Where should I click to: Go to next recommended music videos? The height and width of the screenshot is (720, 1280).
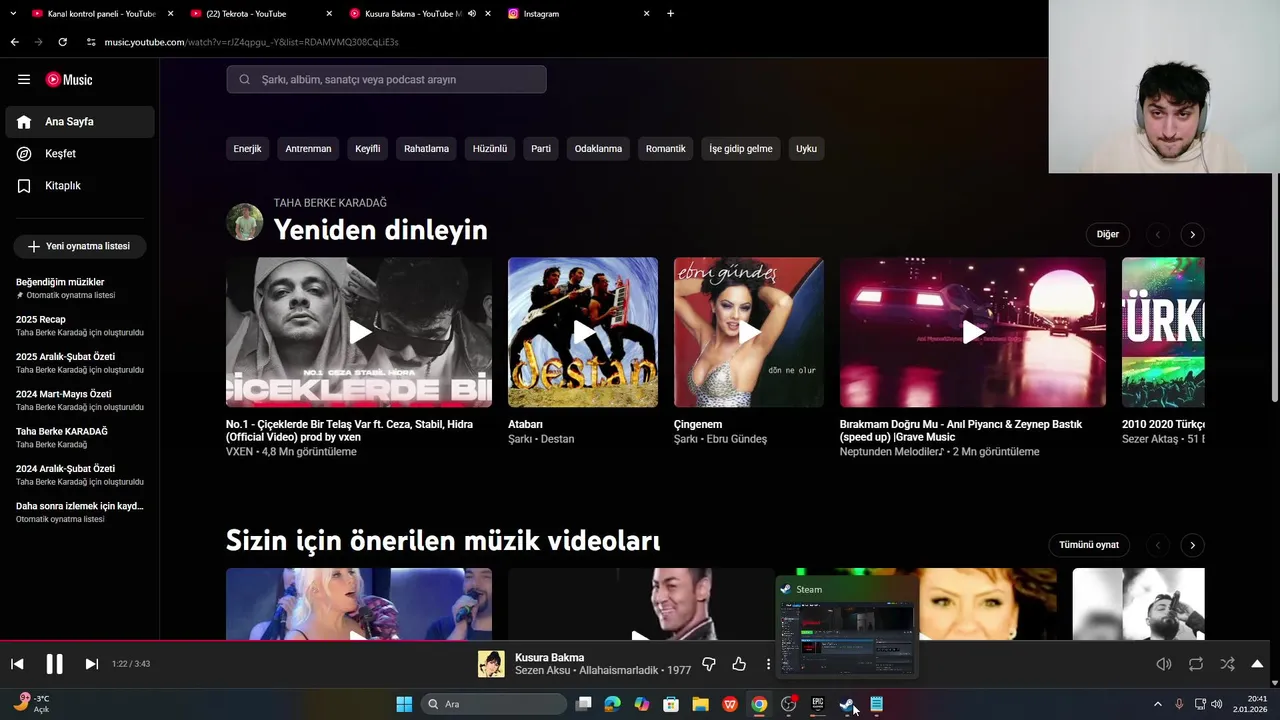coord(1192,545)
